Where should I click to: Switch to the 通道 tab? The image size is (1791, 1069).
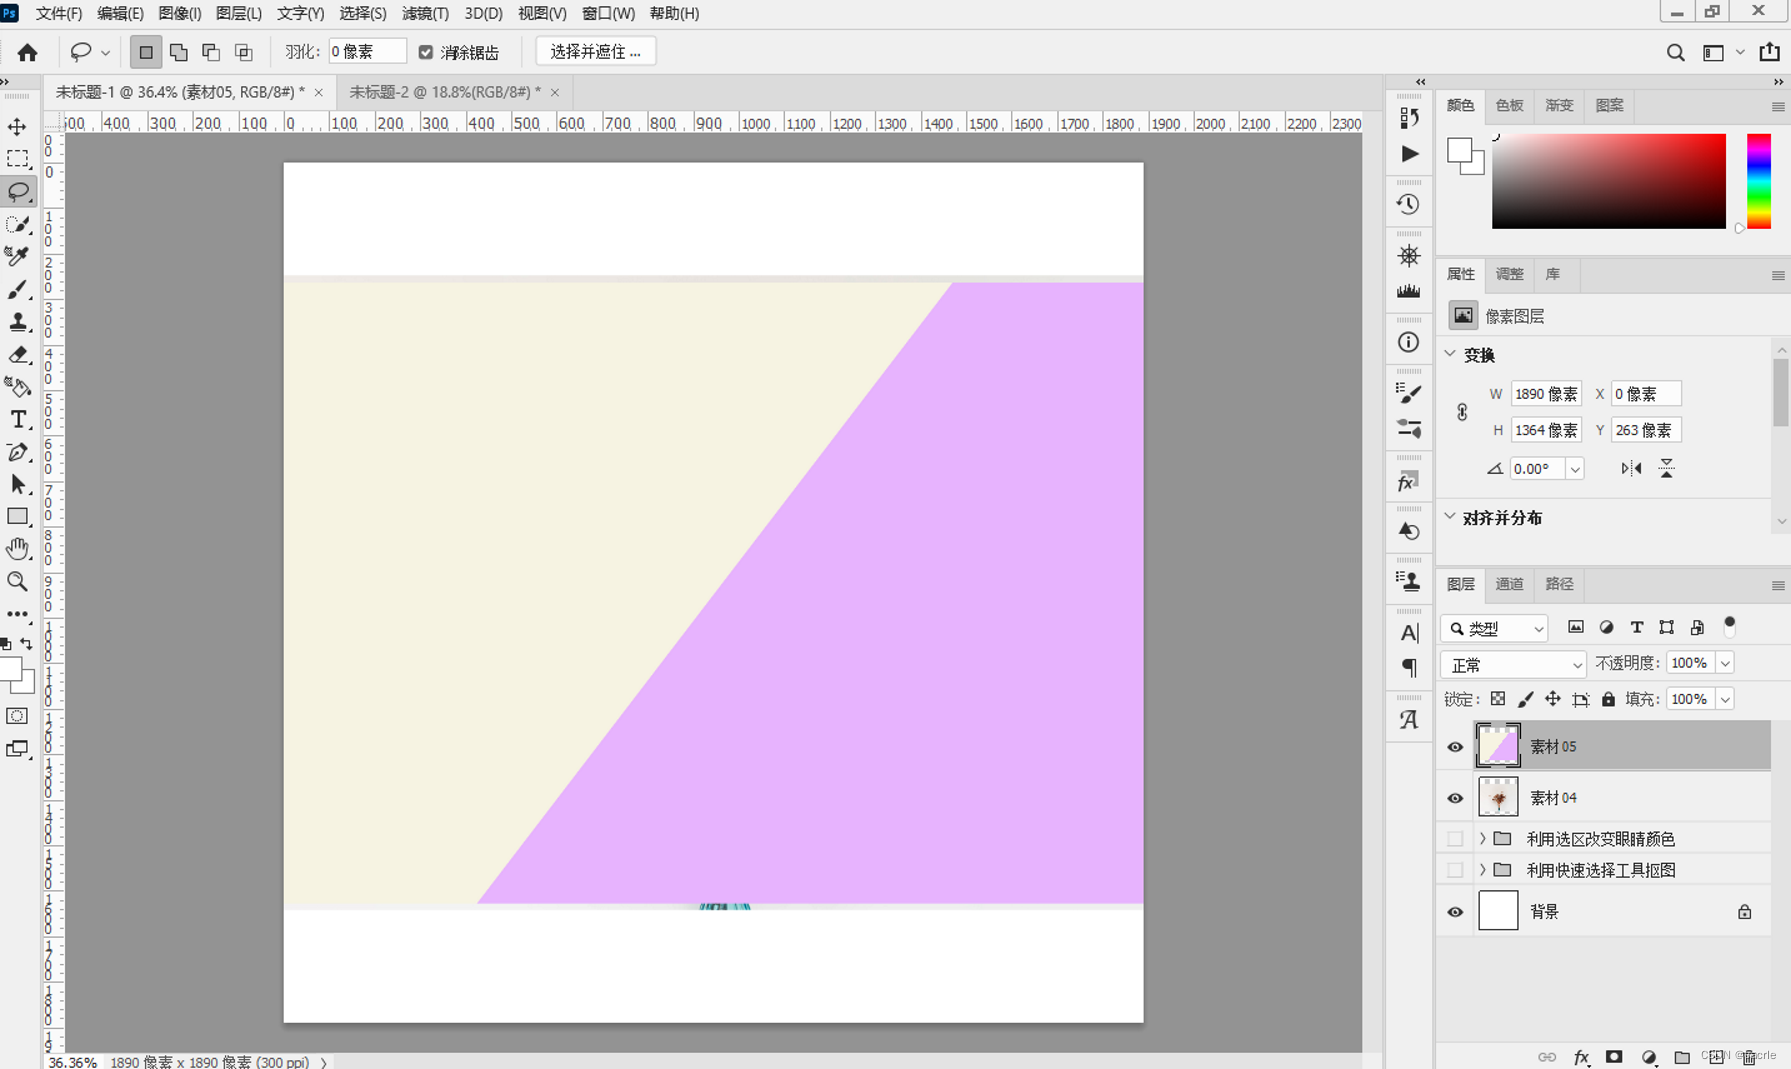coord(1509,584)
